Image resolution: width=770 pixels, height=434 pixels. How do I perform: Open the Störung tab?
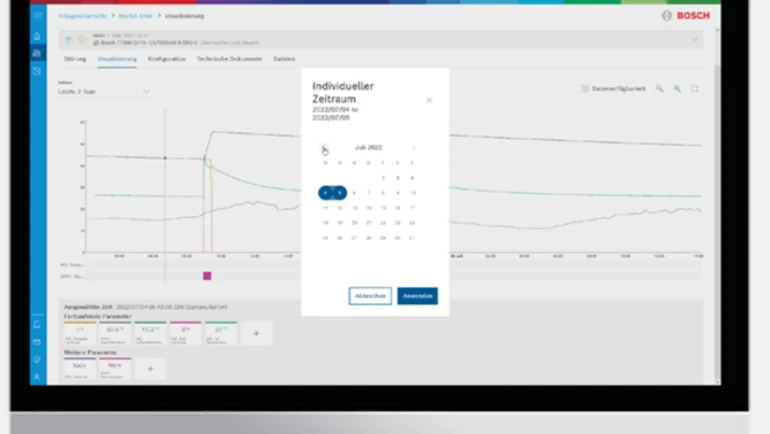click(75, 59)
